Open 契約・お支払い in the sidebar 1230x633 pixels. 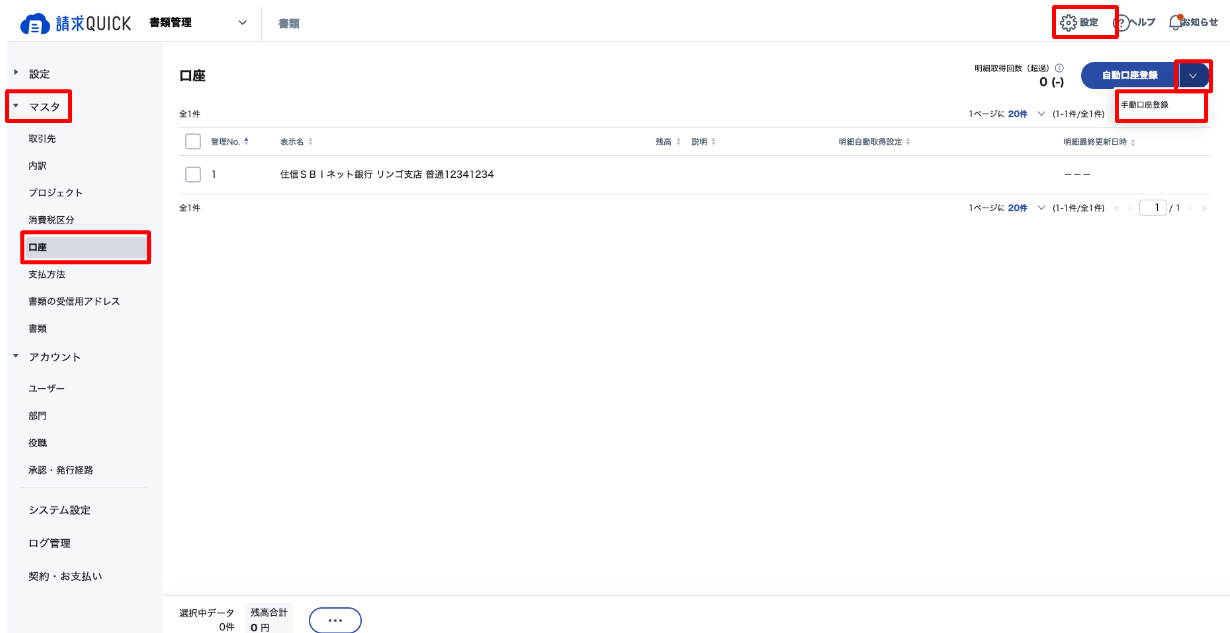65,576
